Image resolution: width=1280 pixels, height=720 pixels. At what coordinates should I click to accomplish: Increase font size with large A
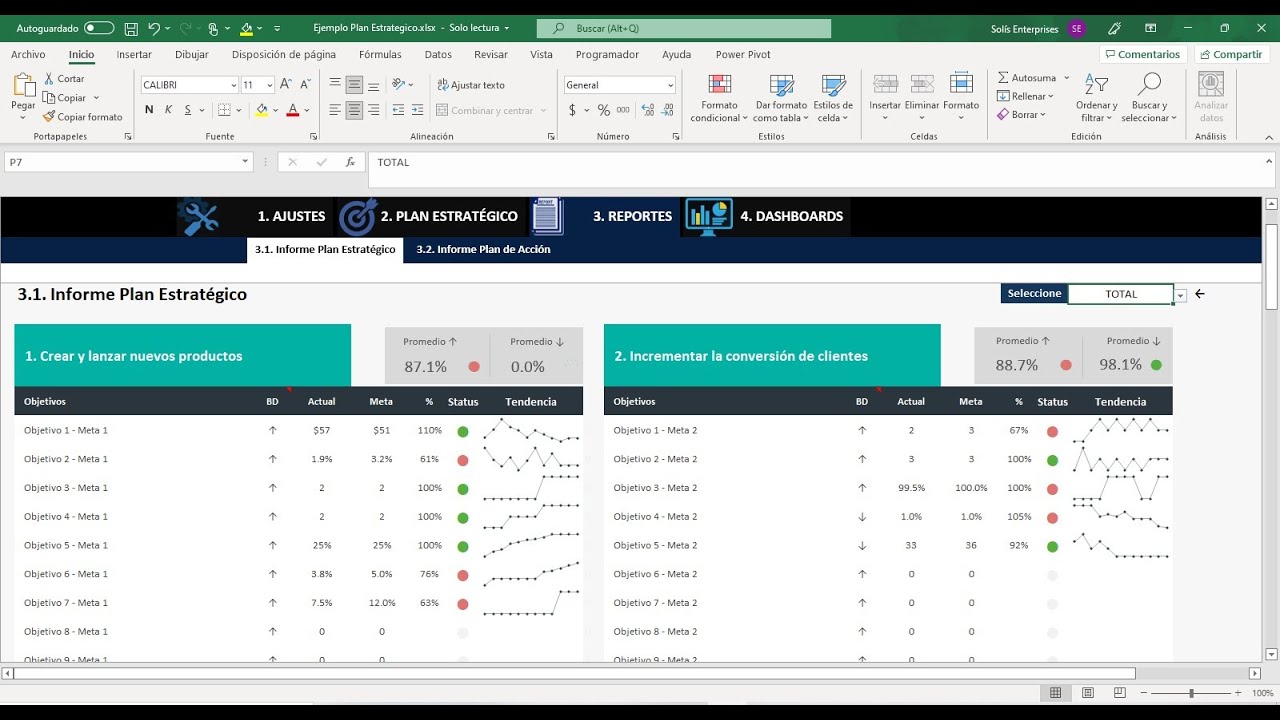click(x=286, y=85)
